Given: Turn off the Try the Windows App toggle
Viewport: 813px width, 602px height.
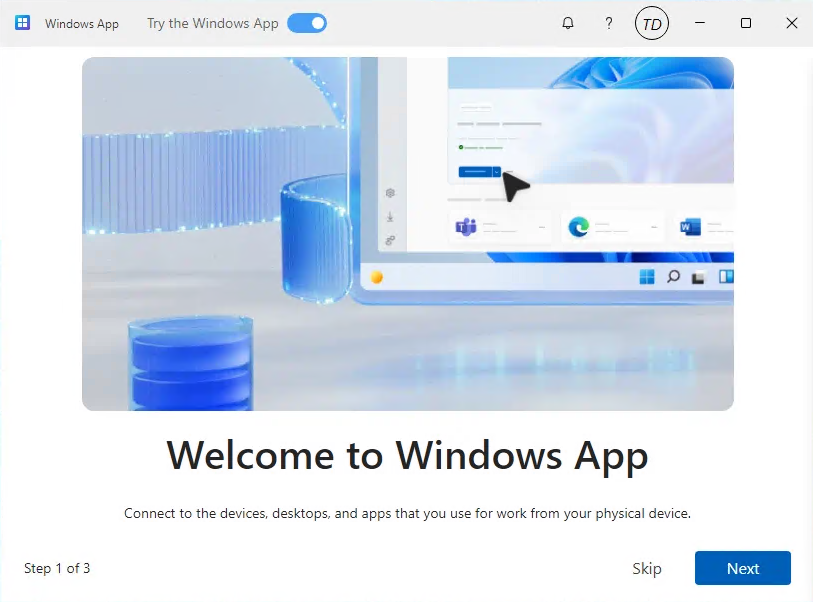Looking at the screenshot, I should 307,23.
